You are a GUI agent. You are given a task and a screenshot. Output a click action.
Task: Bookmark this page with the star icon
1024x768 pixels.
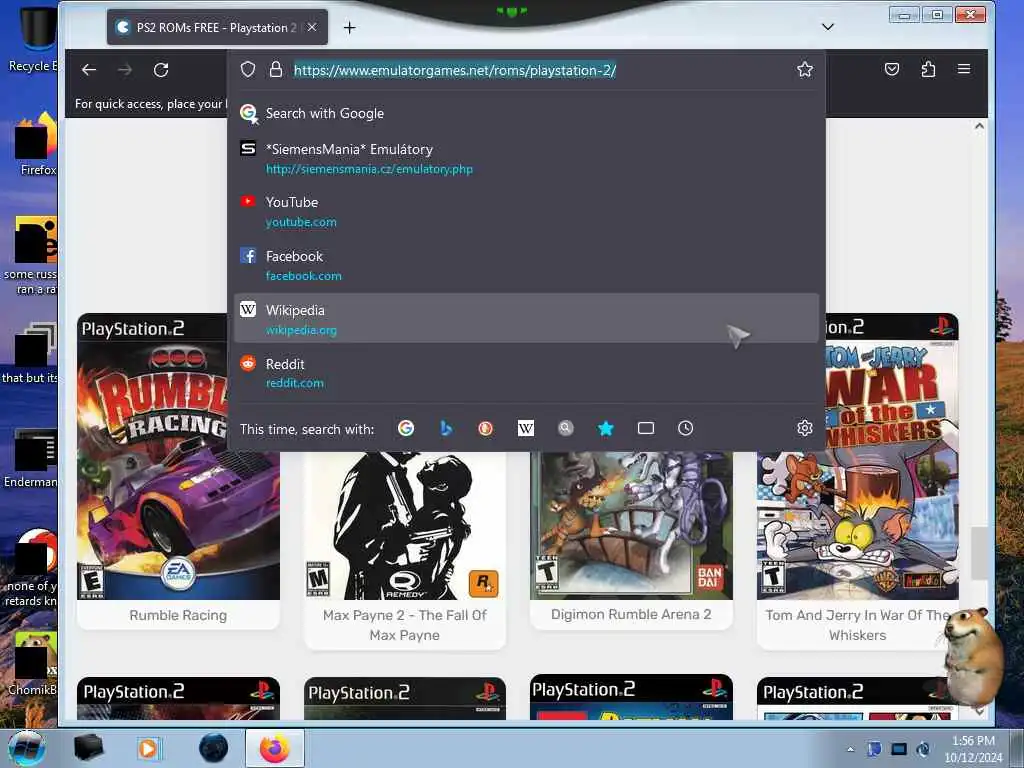point(805,69)
